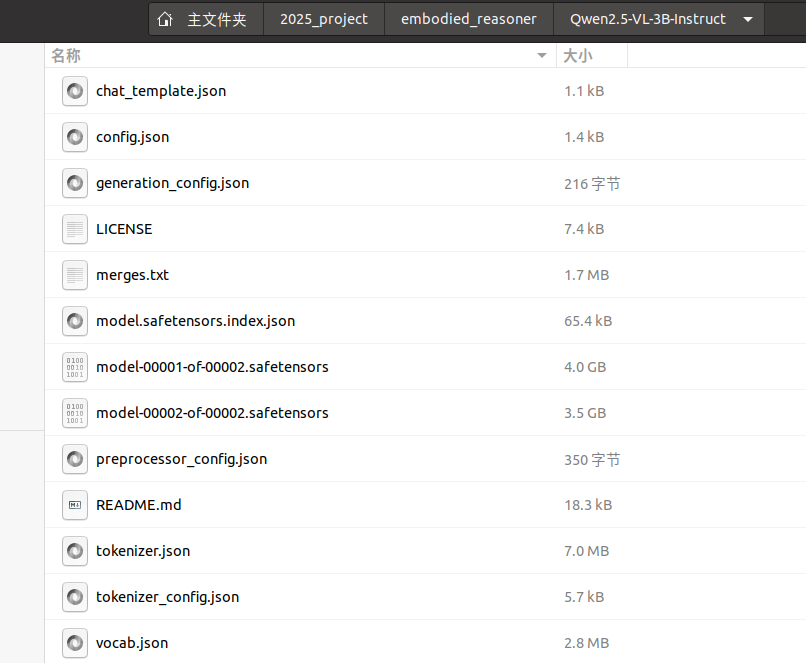The image size is (806, 663).
Task: Select model-00001-of-00002.safetensors file name
Action: click(212, 367)
